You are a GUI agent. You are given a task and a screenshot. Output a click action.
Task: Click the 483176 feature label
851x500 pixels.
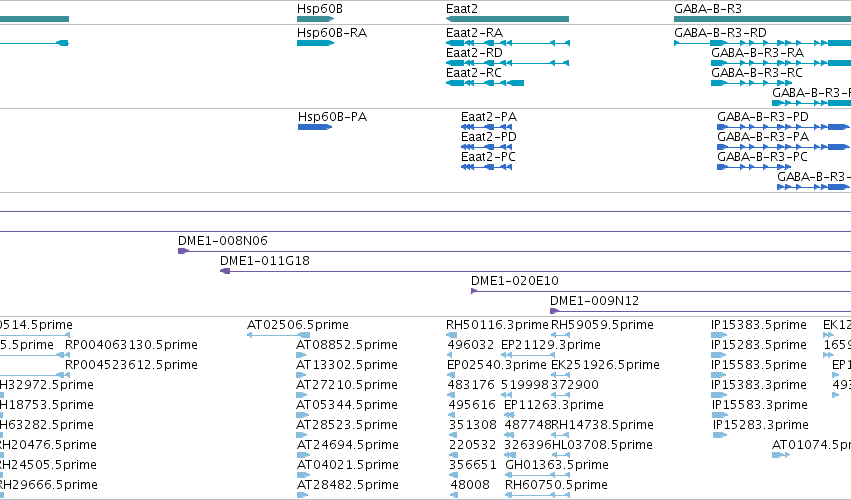click(x=472, y=385)
